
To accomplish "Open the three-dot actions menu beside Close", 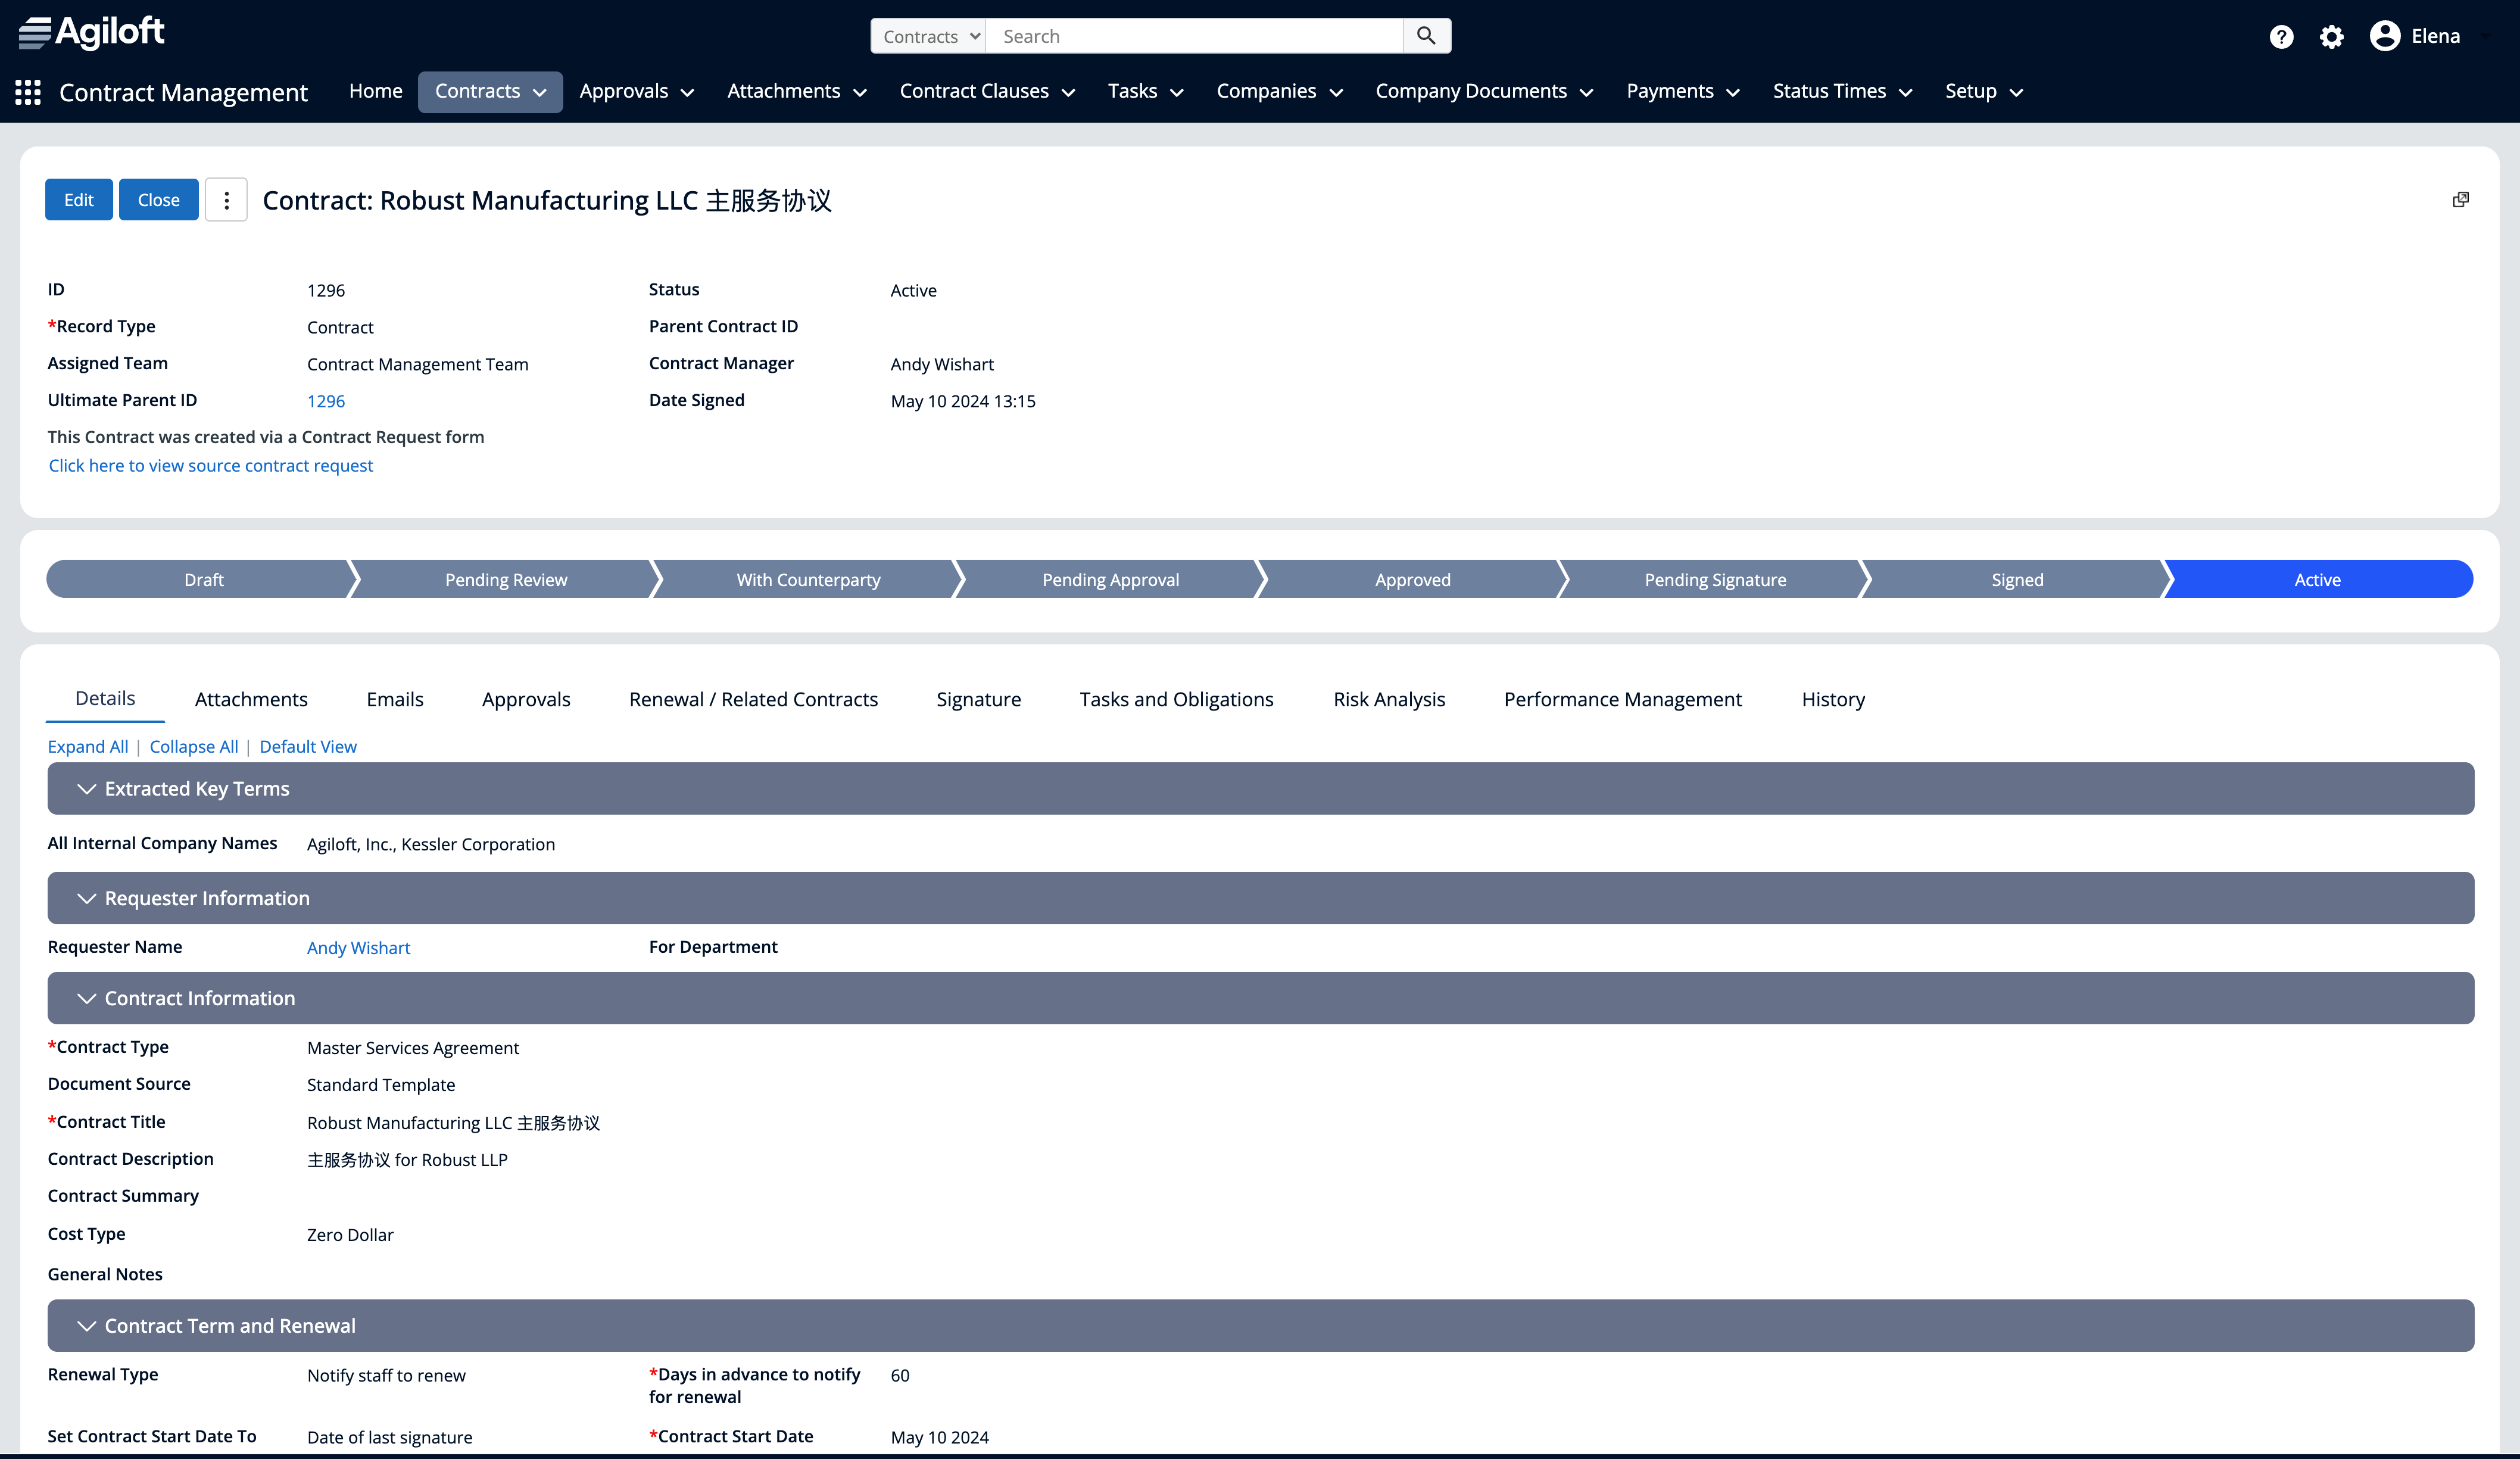I will pos(226,199).
